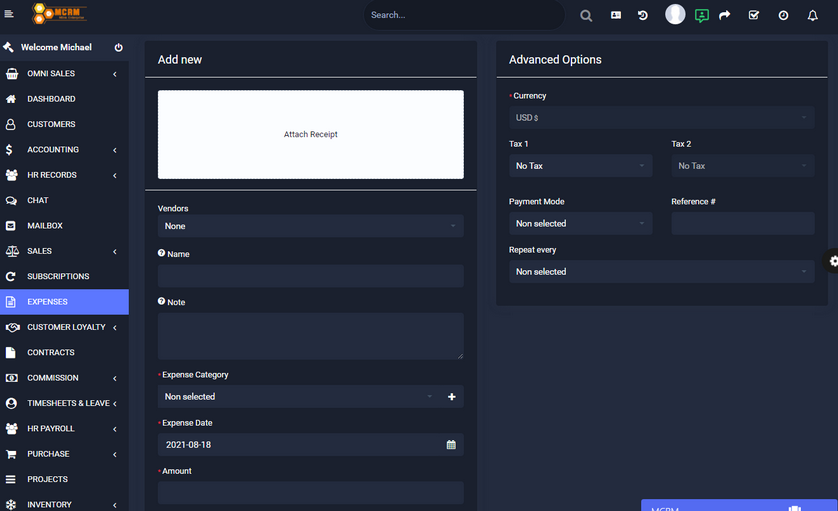Click the to-do checkmark icon in header

(754, 15)
